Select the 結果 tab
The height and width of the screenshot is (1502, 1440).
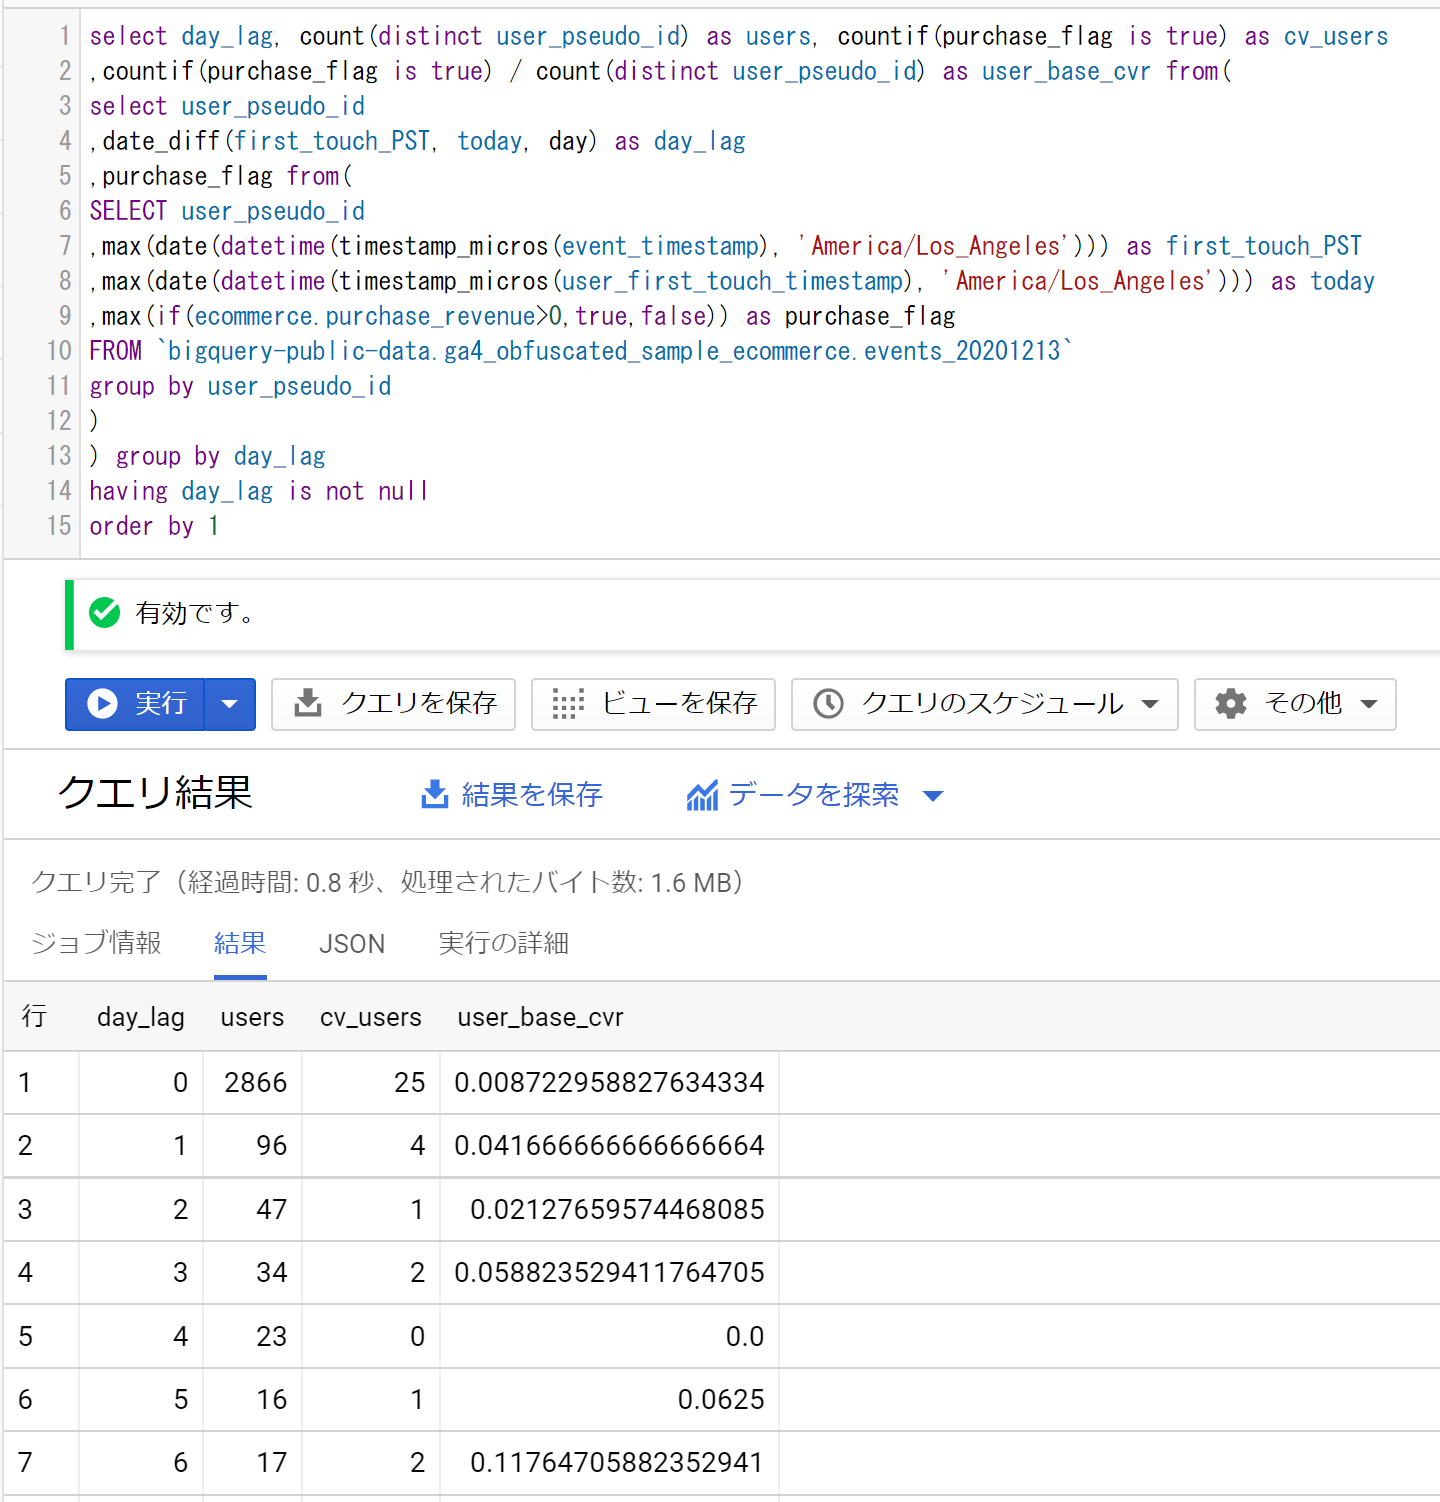[240, 943]
